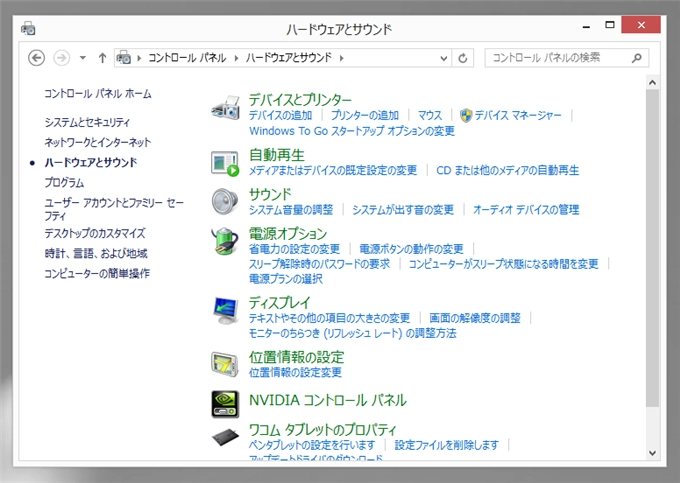Click コンピューターがスリープ状態になる時間を変更
Viewport: 680px width, 483px height.
tap(503, 264)
